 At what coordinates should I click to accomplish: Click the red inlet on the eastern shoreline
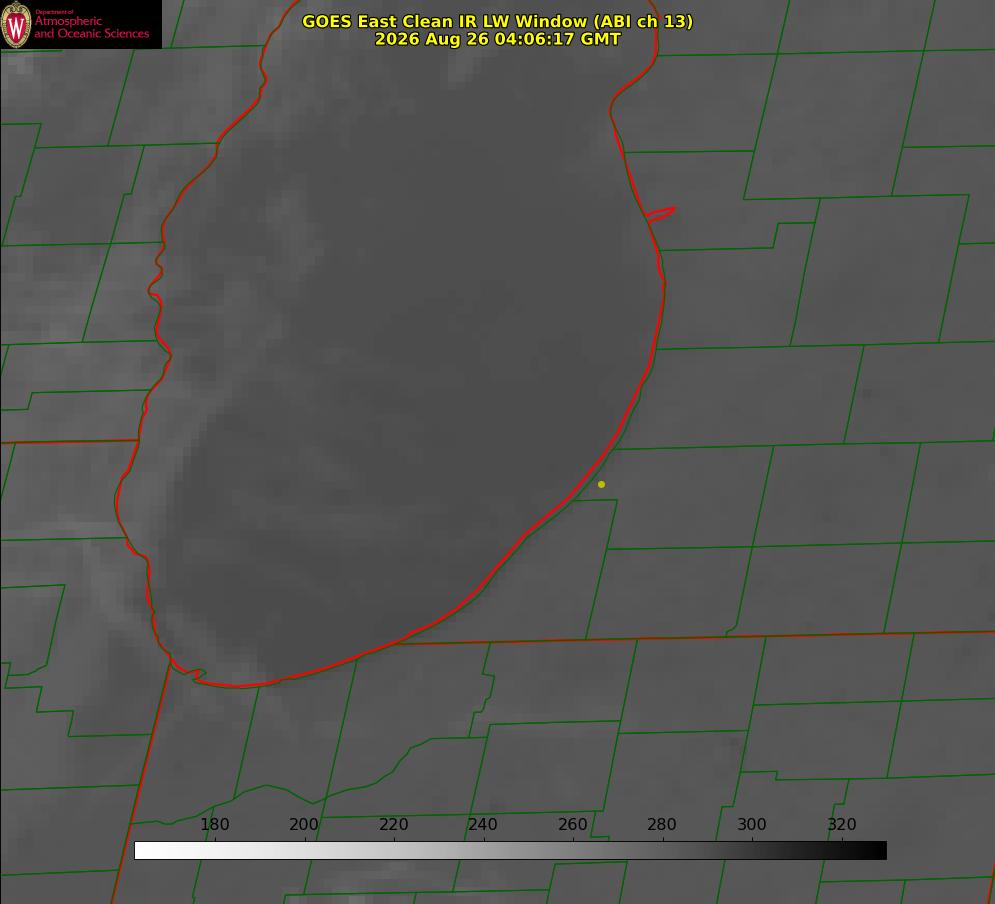[x=660, y=214]
